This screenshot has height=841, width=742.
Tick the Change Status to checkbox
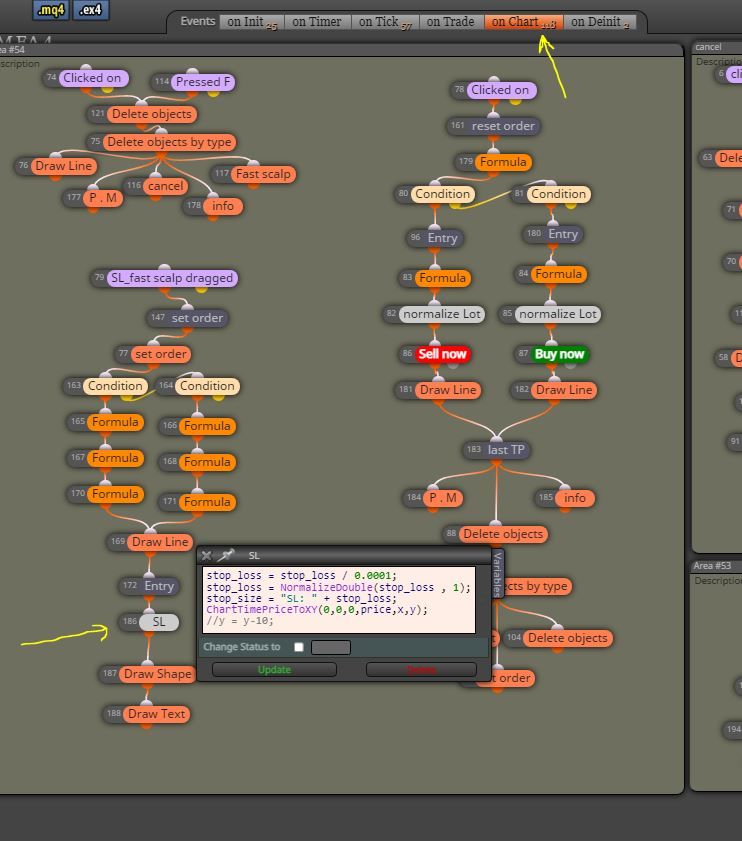299,647
